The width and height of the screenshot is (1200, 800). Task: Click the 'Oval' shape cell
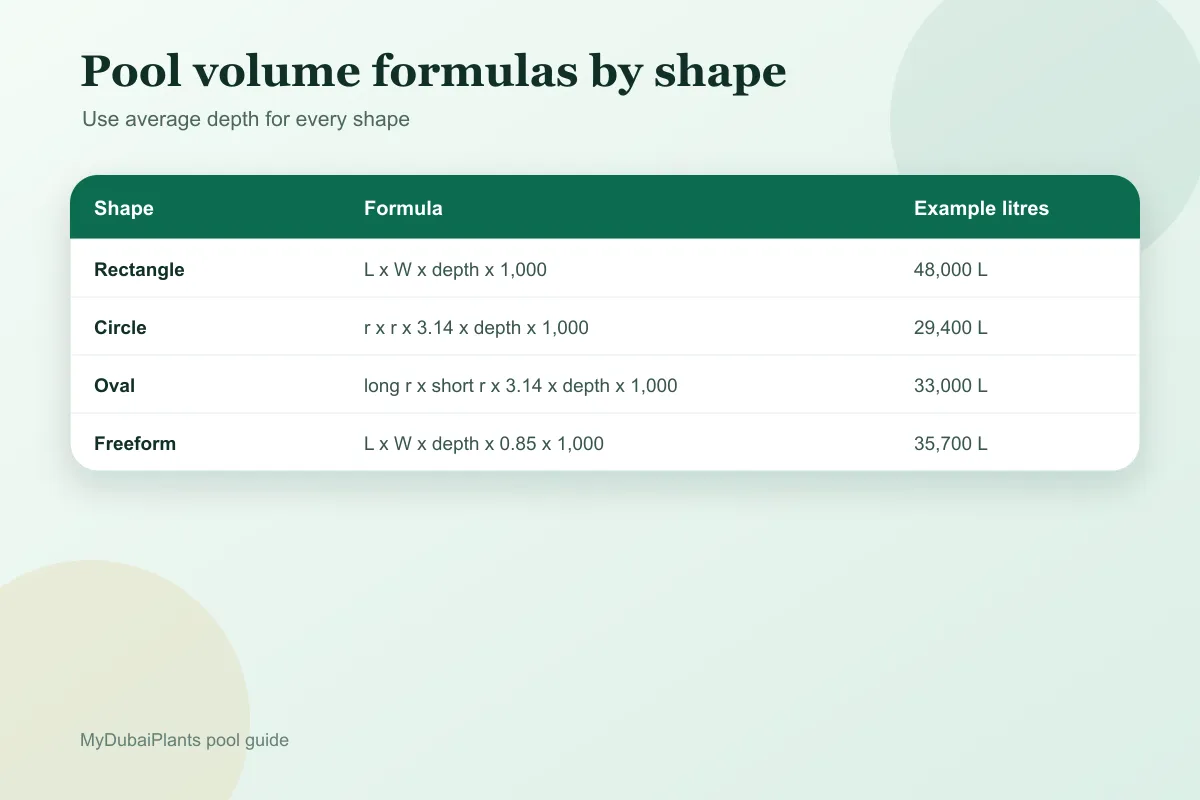tap(114, 385)
